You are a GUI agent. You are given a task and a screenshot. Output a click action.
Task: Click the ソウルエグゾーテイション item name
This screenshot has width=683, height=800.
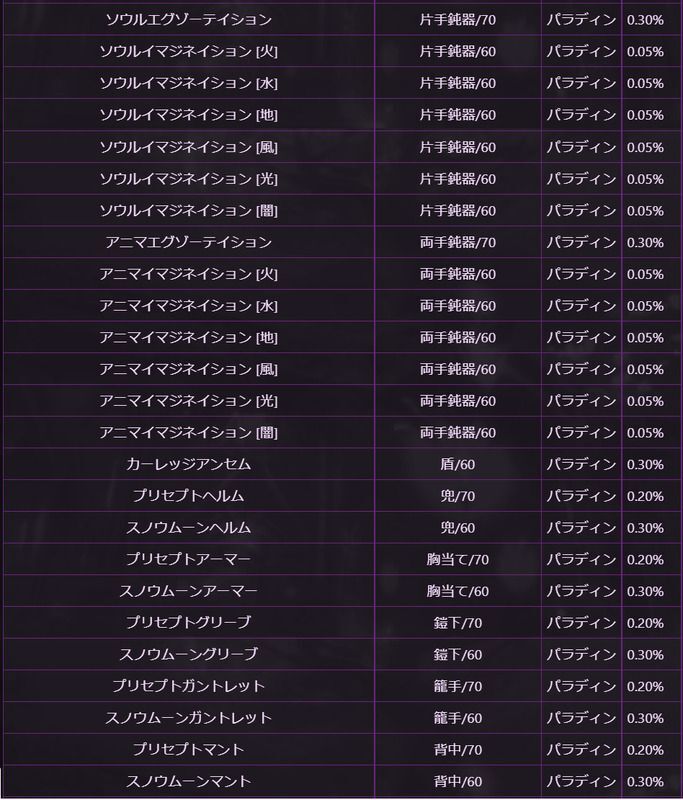[188, 20]
